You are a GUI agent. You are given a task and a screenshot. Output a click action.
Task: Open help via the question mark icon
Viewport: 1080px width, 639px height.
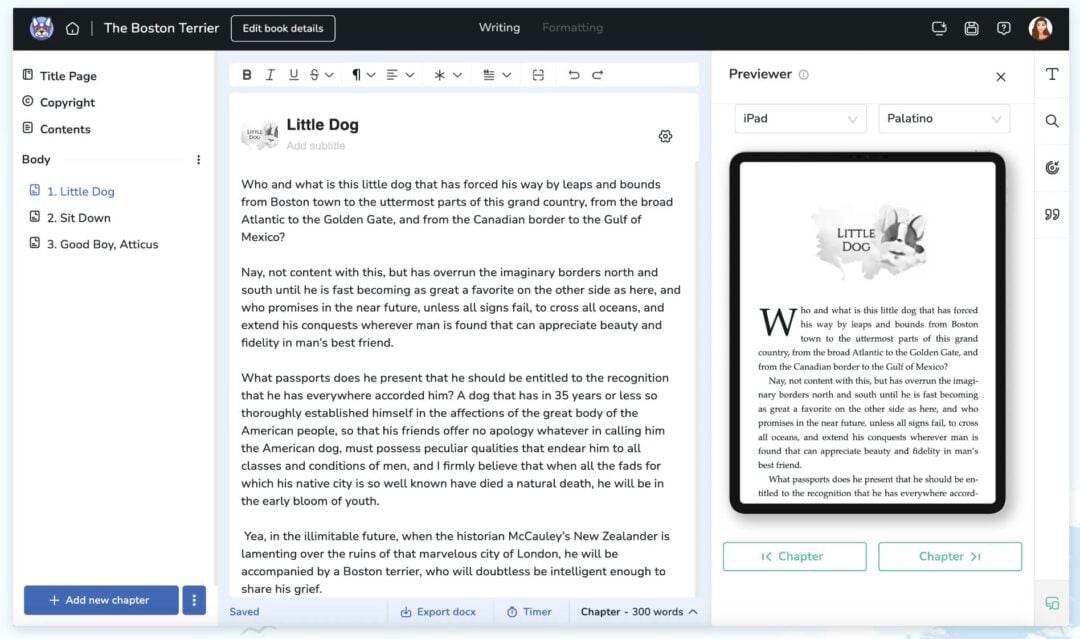point(1004,29)
